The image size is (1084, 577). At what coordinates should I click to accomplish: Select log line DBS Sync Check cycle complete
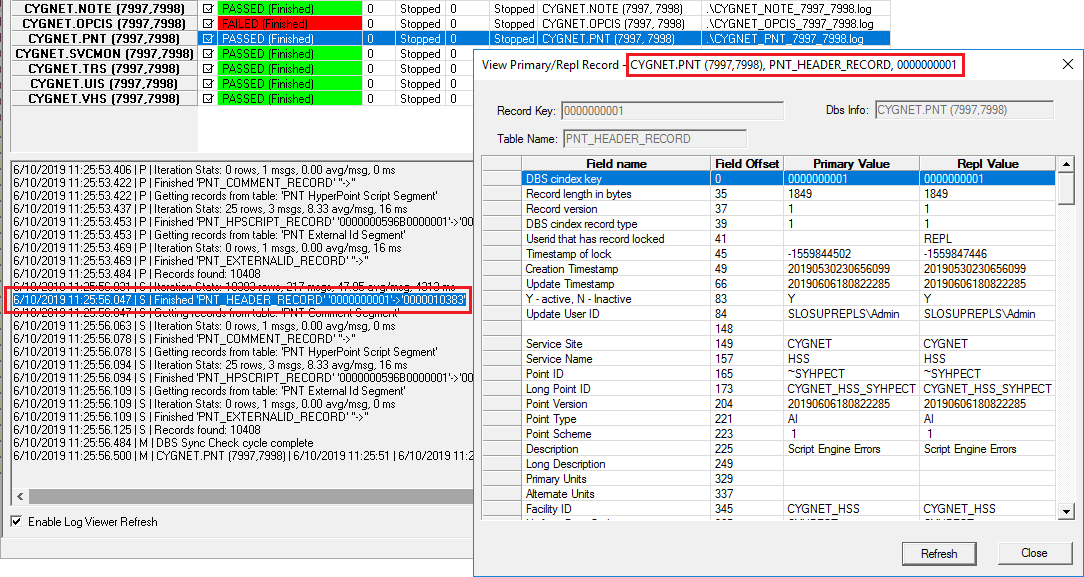tap(163, 443)
